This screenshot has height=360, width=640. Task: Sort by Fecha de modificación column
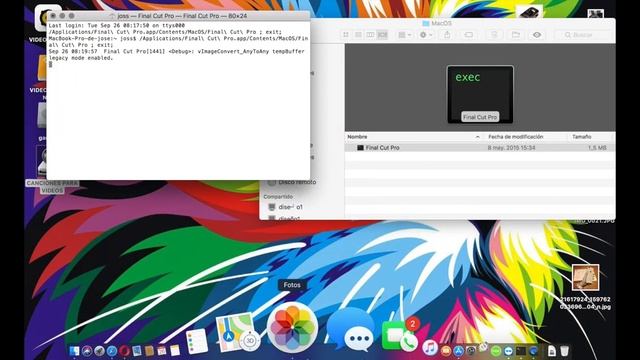pyautogui.click(x=516, y=137)
